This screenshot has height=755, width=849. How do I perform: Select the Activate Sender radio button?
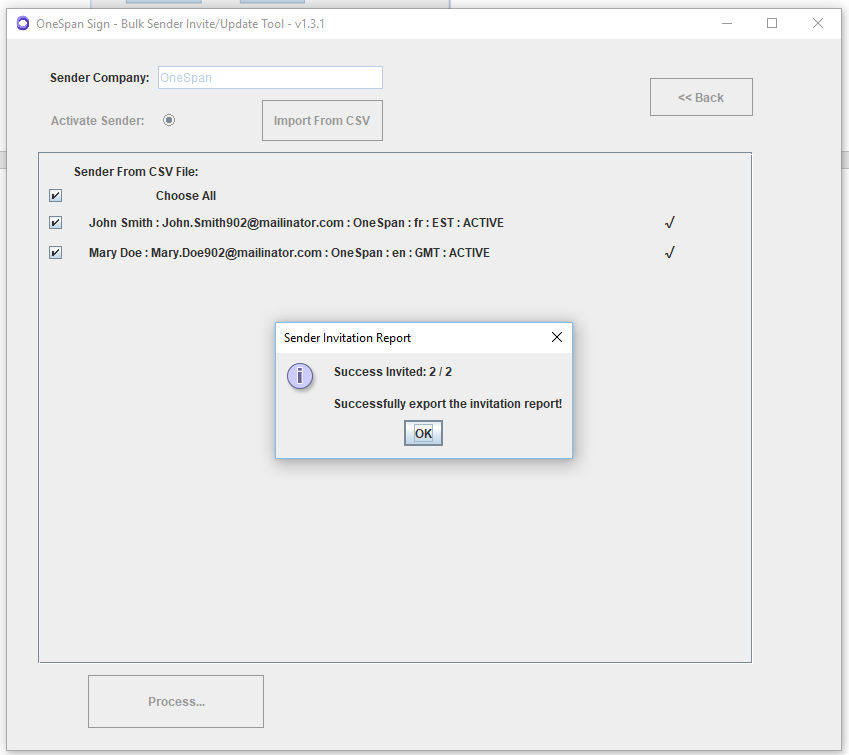(x=169, y=120)
